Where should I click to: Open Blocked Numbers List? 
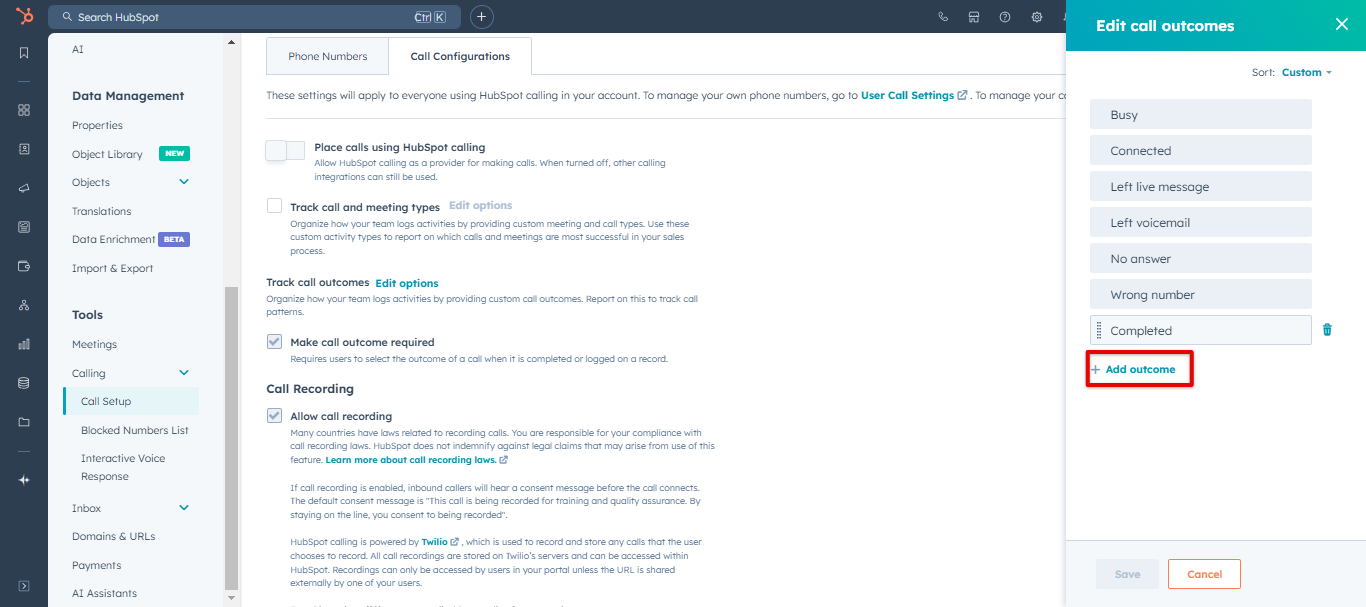pyautogui.click(x=135, y=430)
